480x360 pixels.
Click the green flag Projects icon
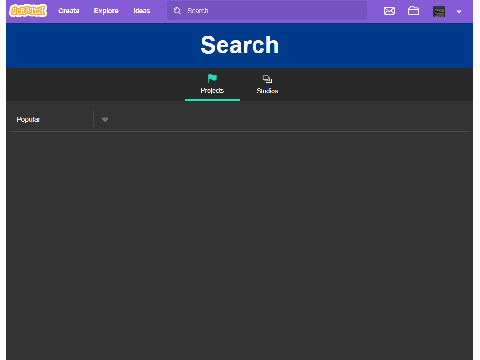point(212,79)
